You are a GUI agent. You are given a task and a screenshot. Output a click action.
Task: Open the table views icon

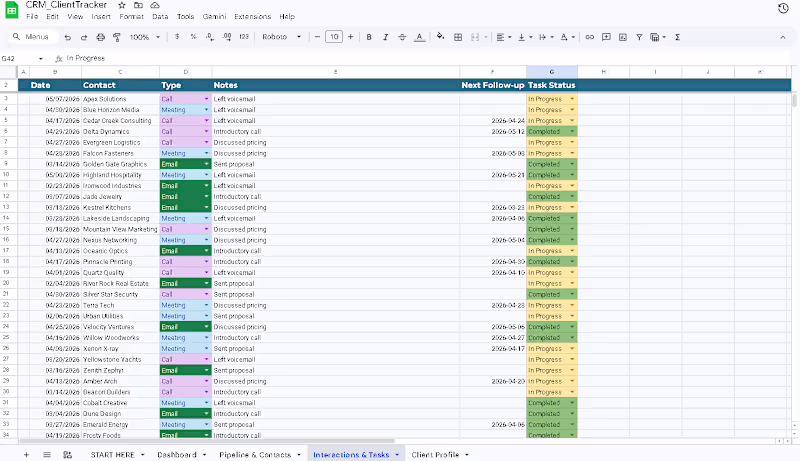point(658,37)
